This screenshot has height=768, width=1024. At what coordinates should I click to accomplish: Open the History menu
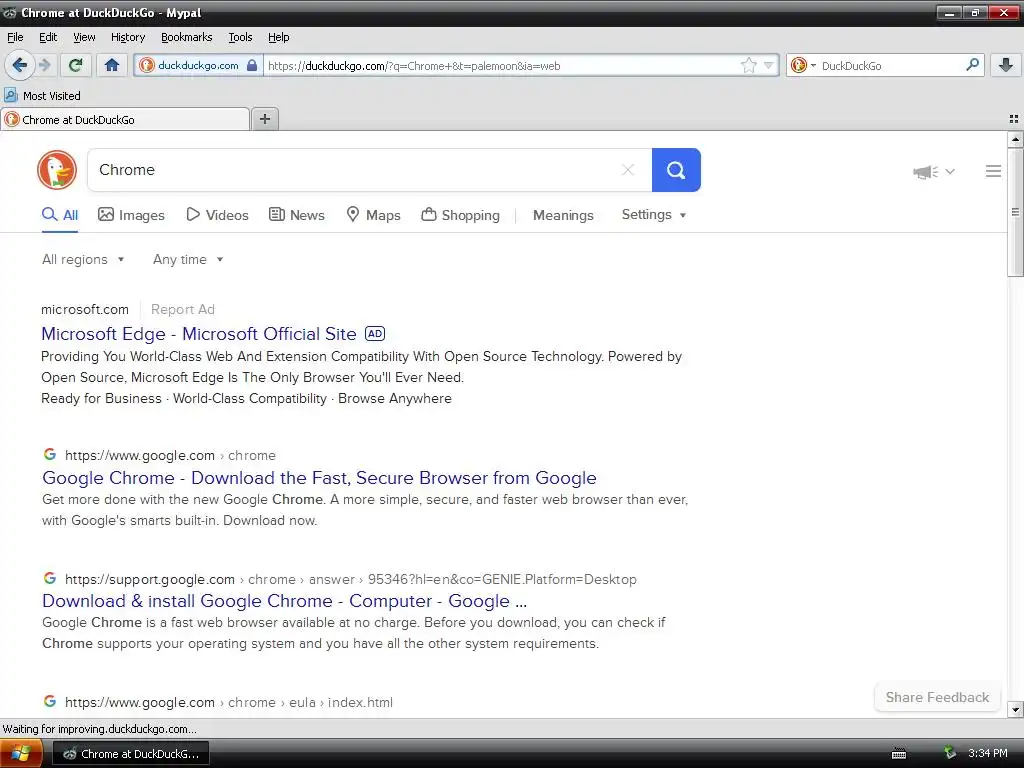click(x=128, y=37)
